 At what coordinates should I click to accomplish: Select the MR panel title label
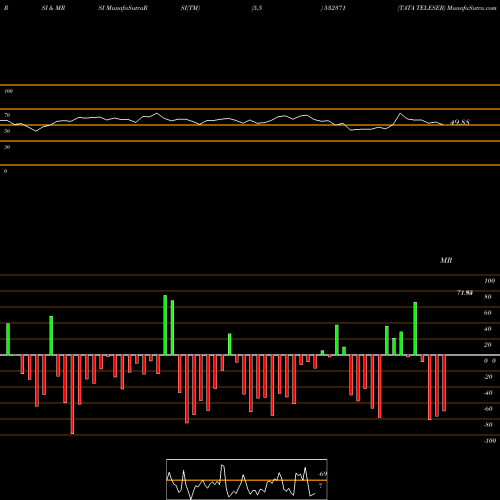[x=446, y=260]
